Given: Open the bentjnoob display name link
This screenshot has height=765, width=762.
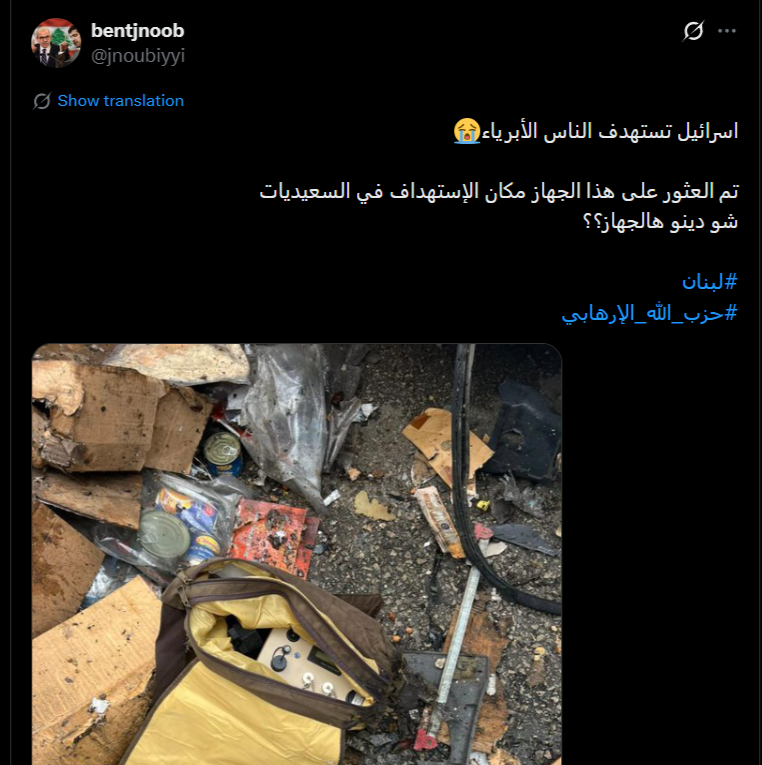Looking at the screenshot, I should pyautogui.click(x=138, y=31).
